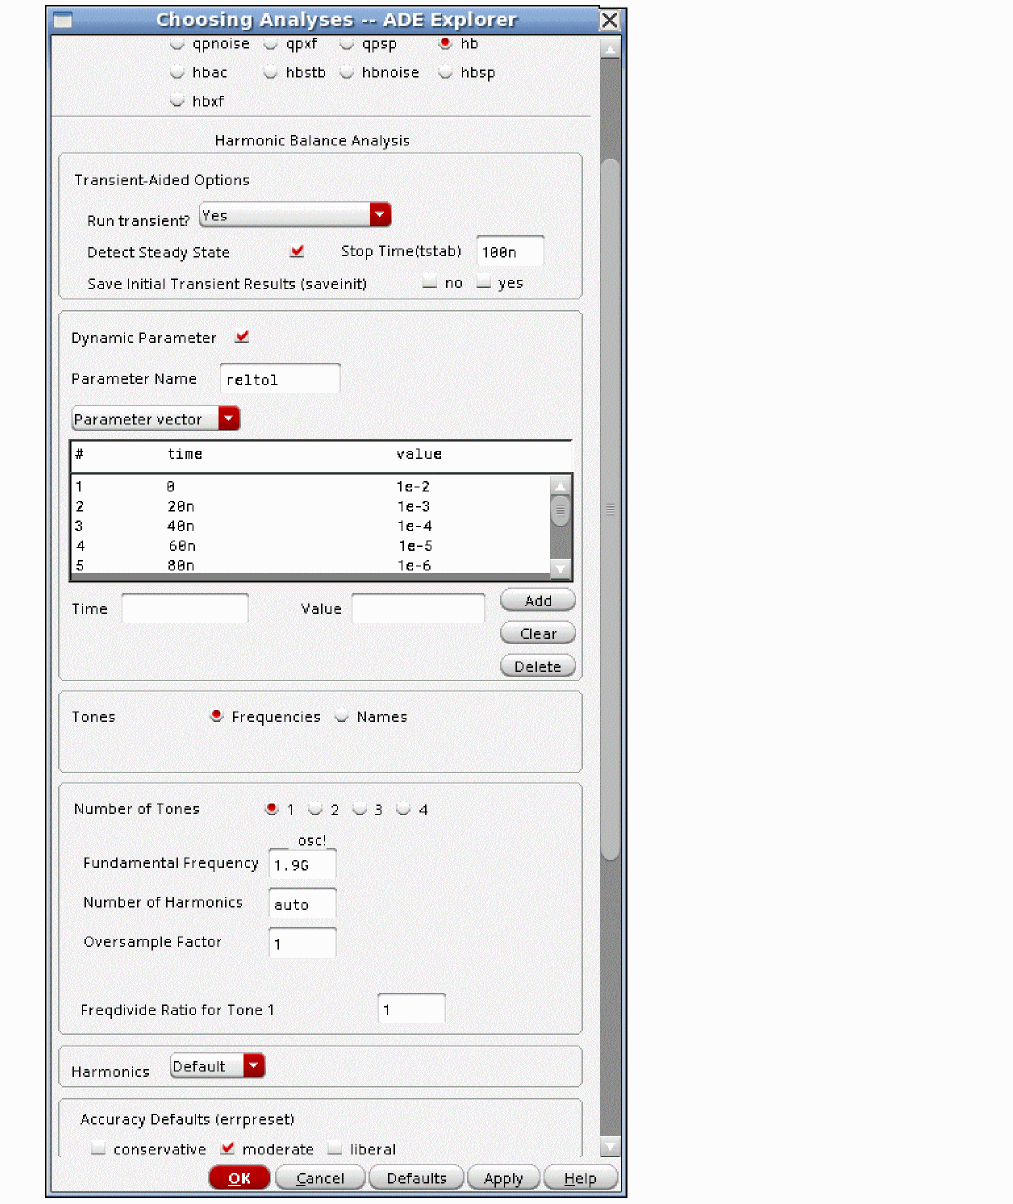The width and height of the screenshot is (1013, 1204).
Task: Click the Fundamental Frequency input field
Action: coord(302,865)
